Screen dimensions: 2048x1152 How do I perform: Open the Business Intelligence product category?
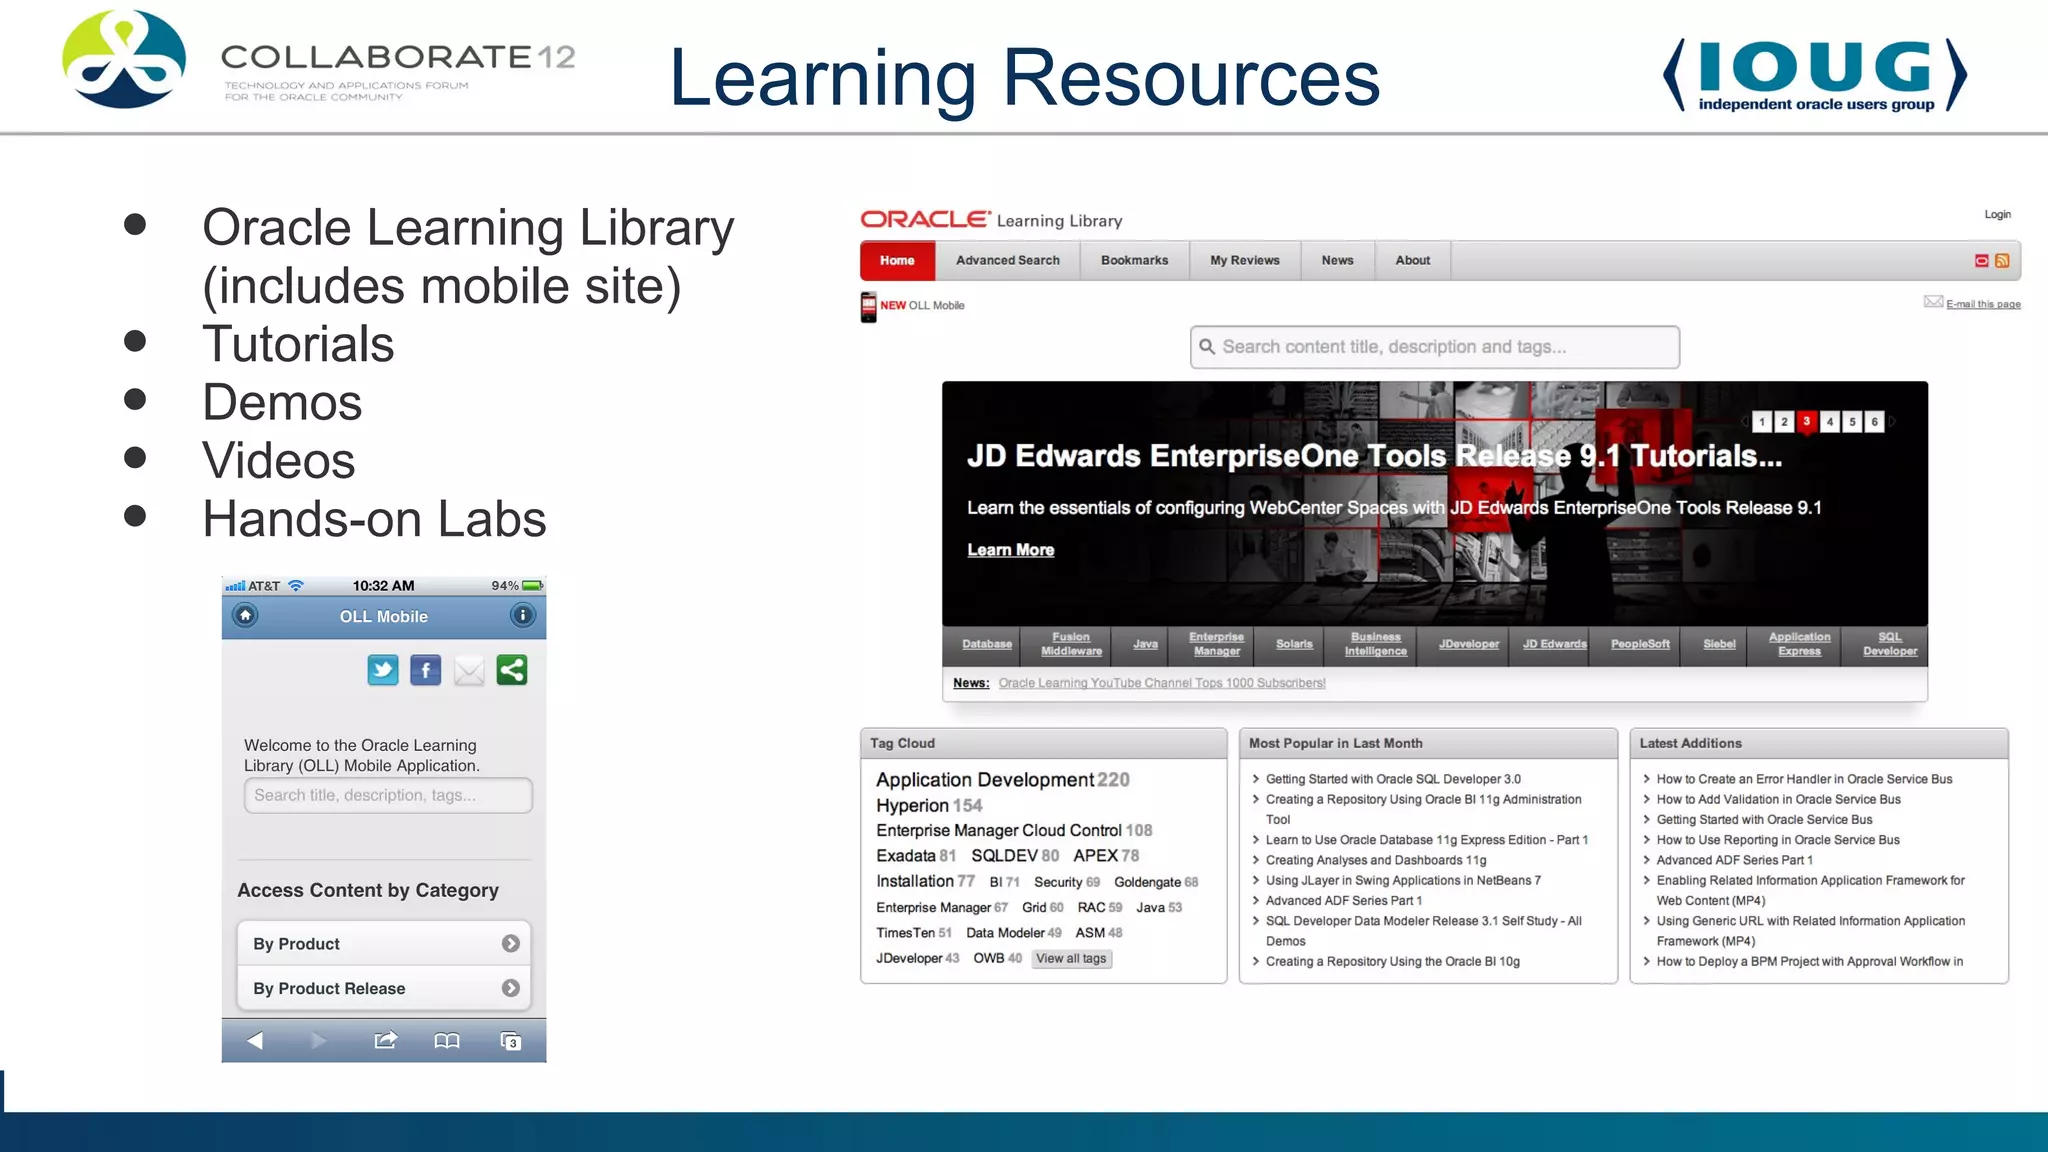point(1375,644)
